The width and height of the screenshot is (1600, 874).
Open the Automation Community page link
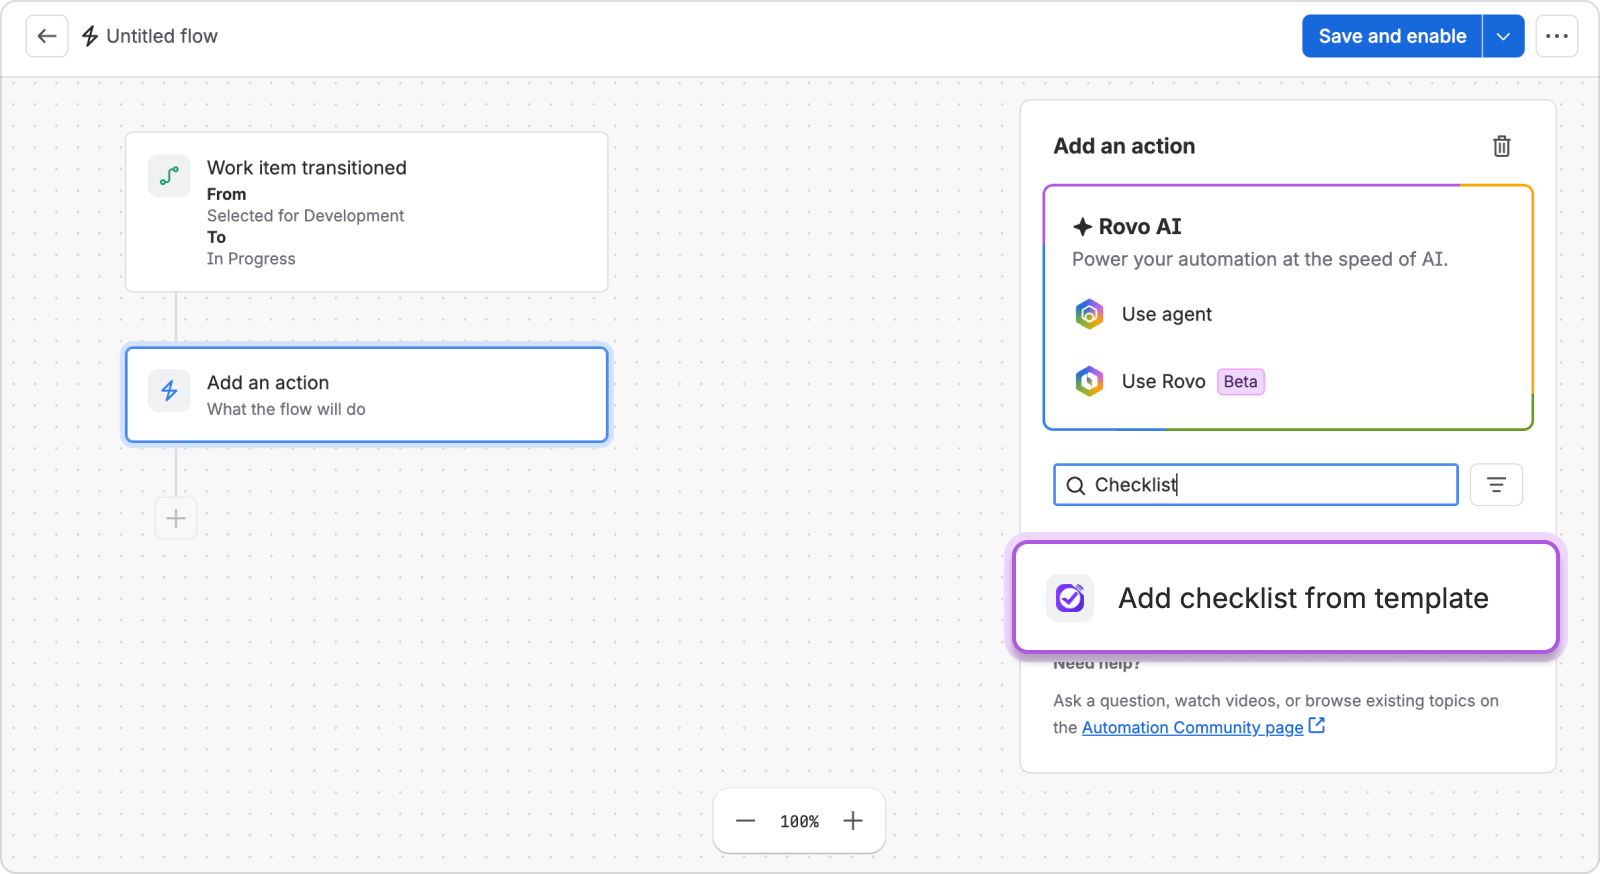1192,727
